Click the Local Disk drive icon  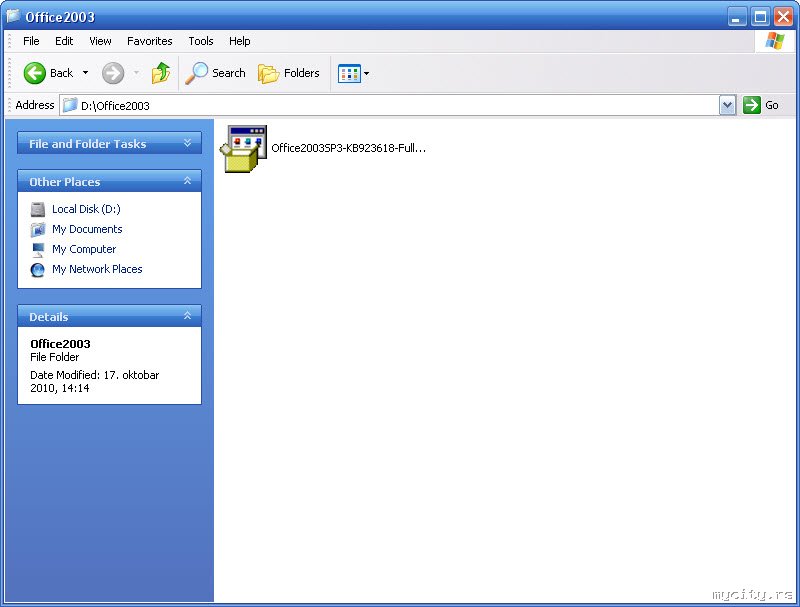(x=38, y=209)
